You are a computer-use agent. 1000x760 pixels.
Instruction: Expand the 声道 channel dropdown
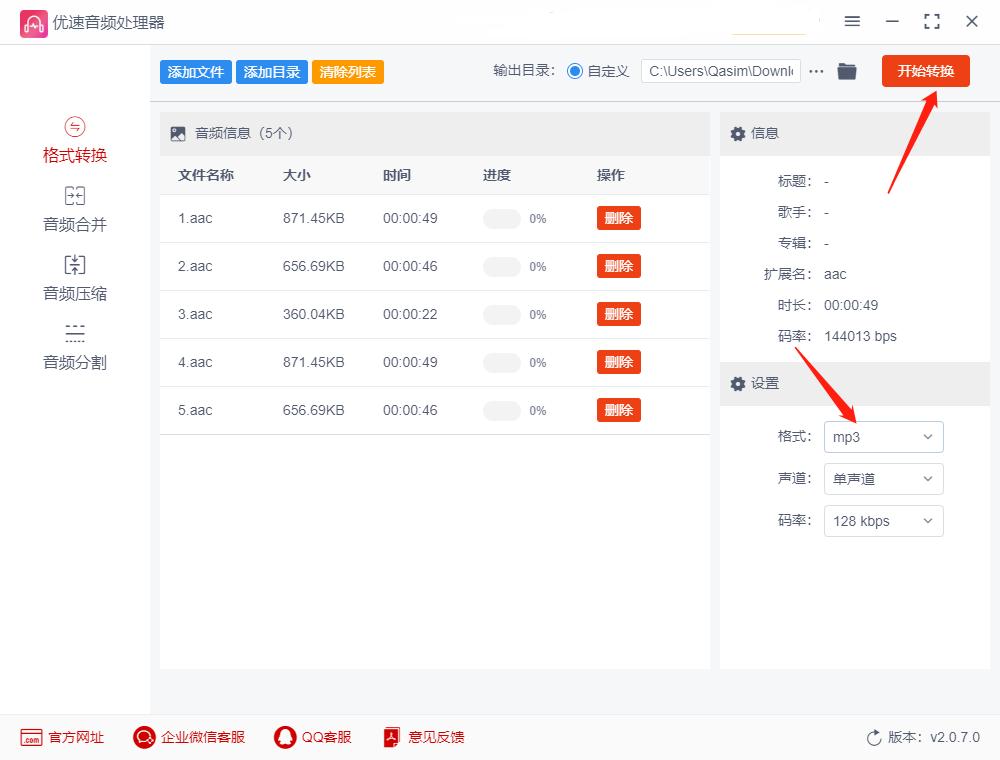tap(883, 479)
